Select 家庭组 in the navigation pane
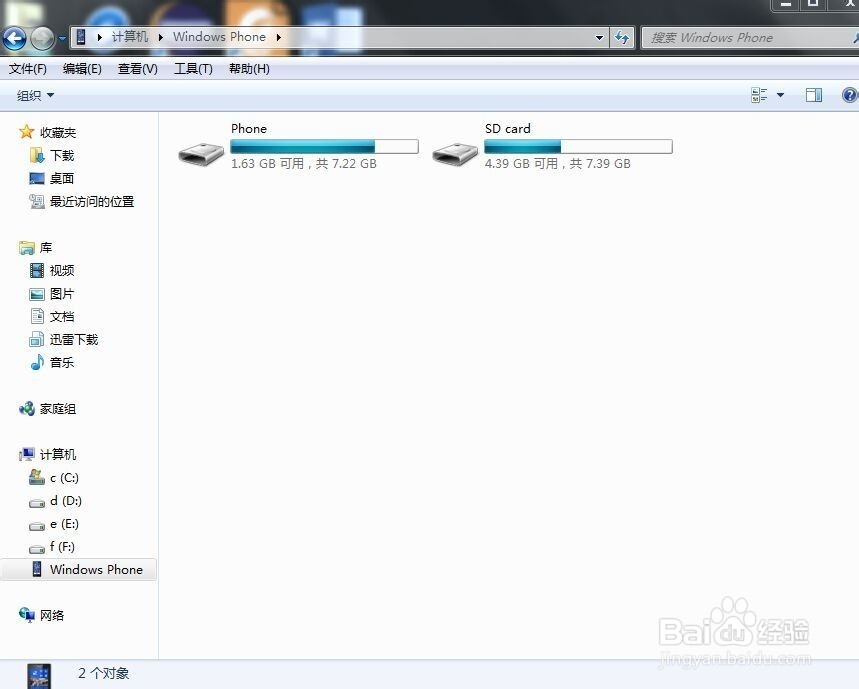The image size is (859, 689). tap(58, 409)
